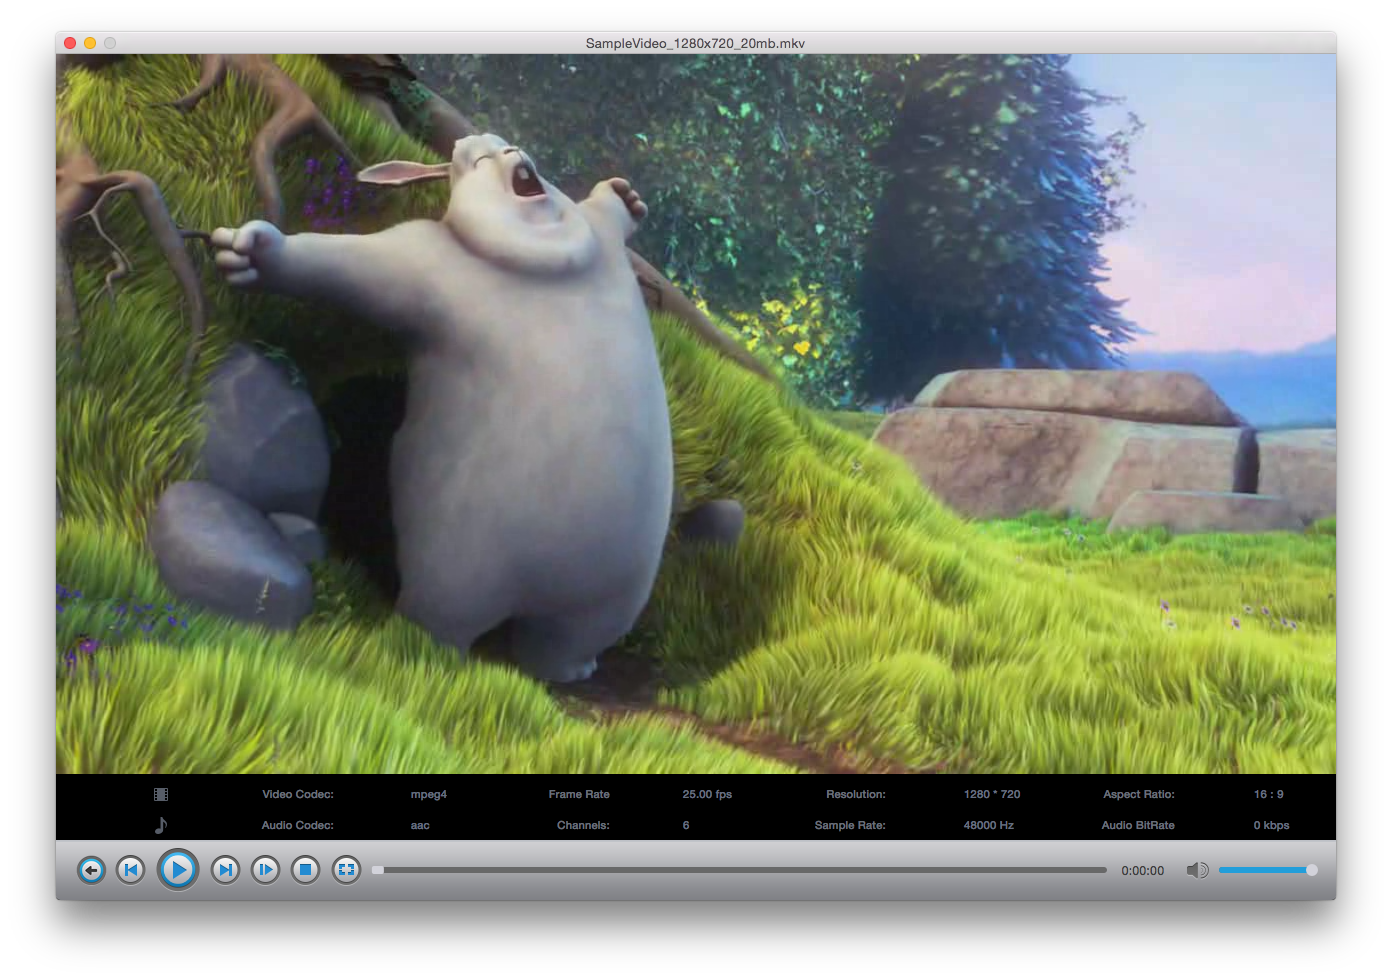Screen dimensions: 1392x980
Task: Click the 16 : 9 aspect value
Action: (x=1269, y=794)
